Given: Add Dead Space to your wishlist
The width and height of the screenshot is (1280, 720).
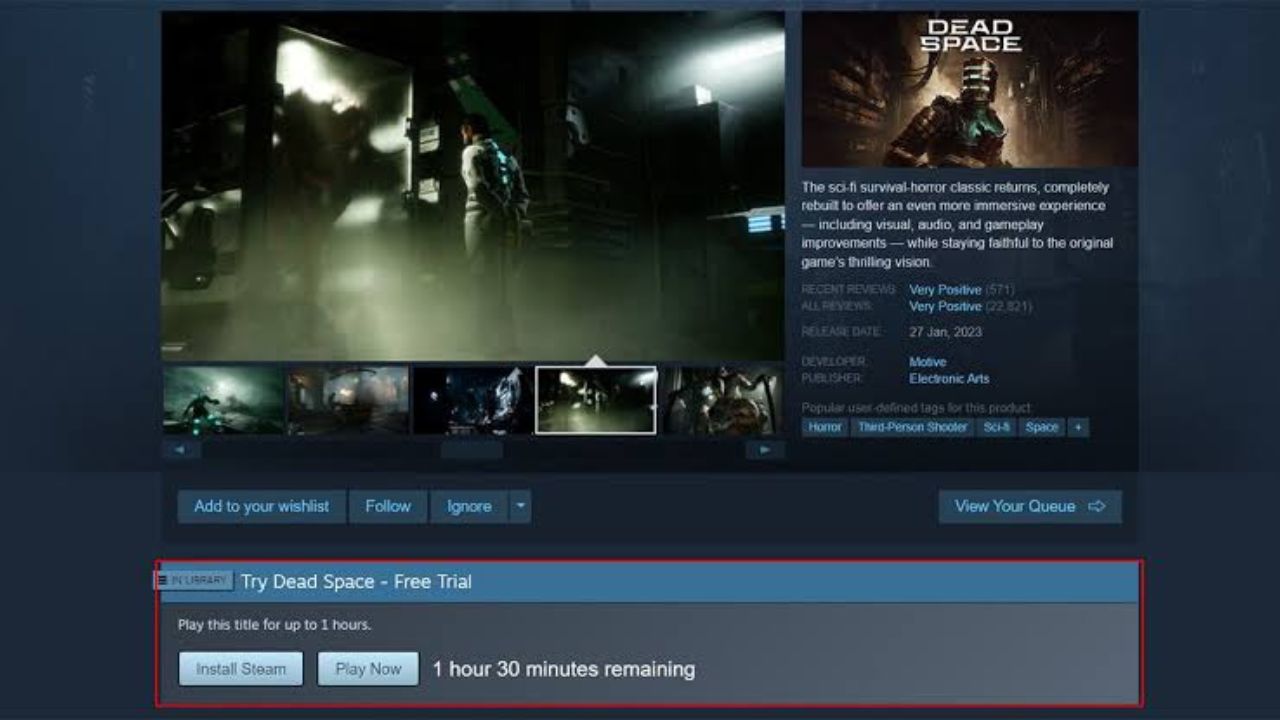Looking at the screenshot, I should click(x=261, y=506).
